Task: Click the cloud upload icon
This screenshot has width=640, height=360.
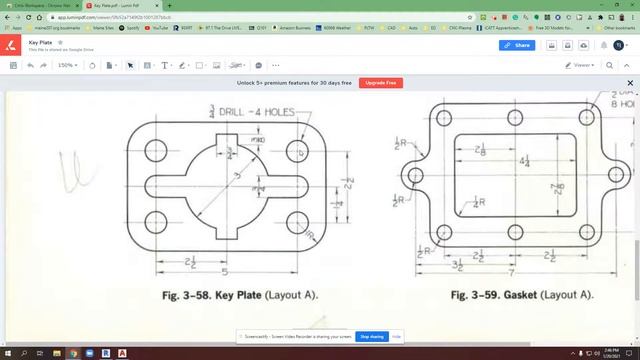Action: pyautogui.click(x=584, y=45)
